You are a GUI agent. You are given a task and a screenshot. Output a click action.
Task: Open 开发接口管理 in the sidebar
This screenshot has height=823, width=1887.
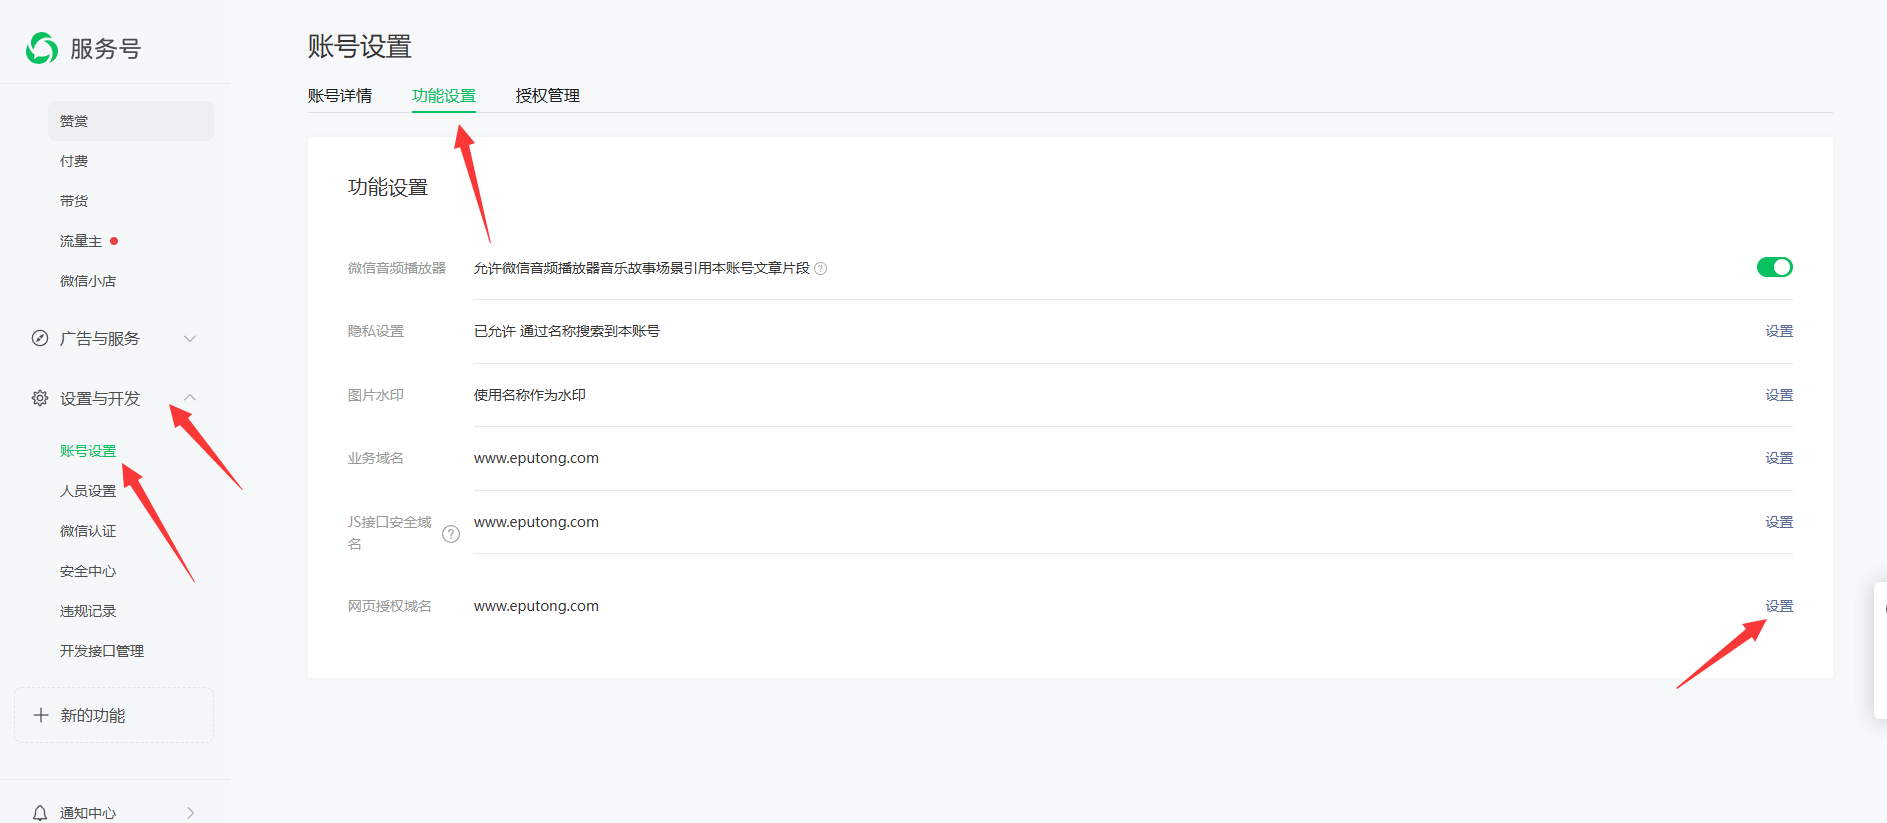[x=102, y=651]
